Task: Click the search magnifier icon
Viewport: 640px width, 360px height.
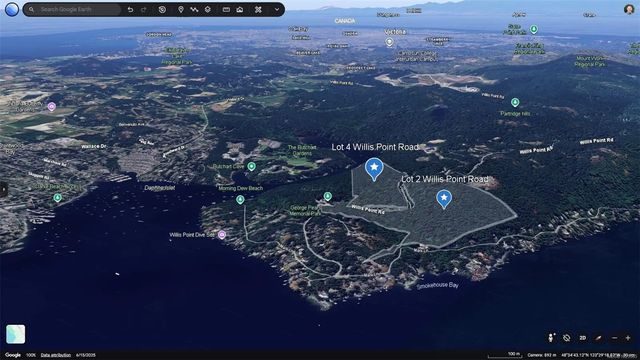Action: coord(31,9)
